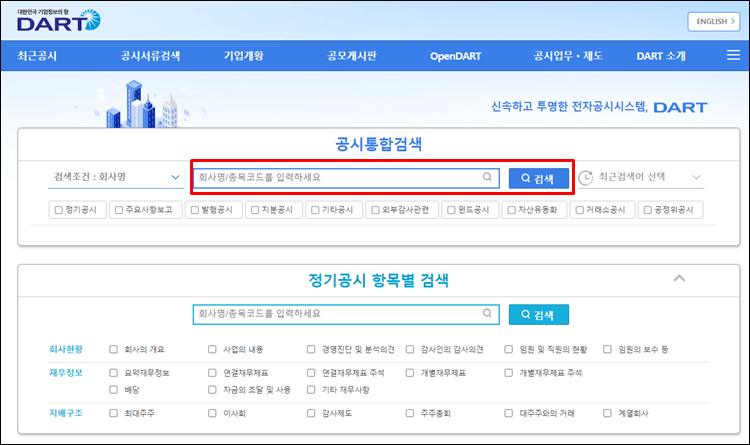
Task: Tick the 회사의 개요 checkbox
Action: click(x=113, y=349)
